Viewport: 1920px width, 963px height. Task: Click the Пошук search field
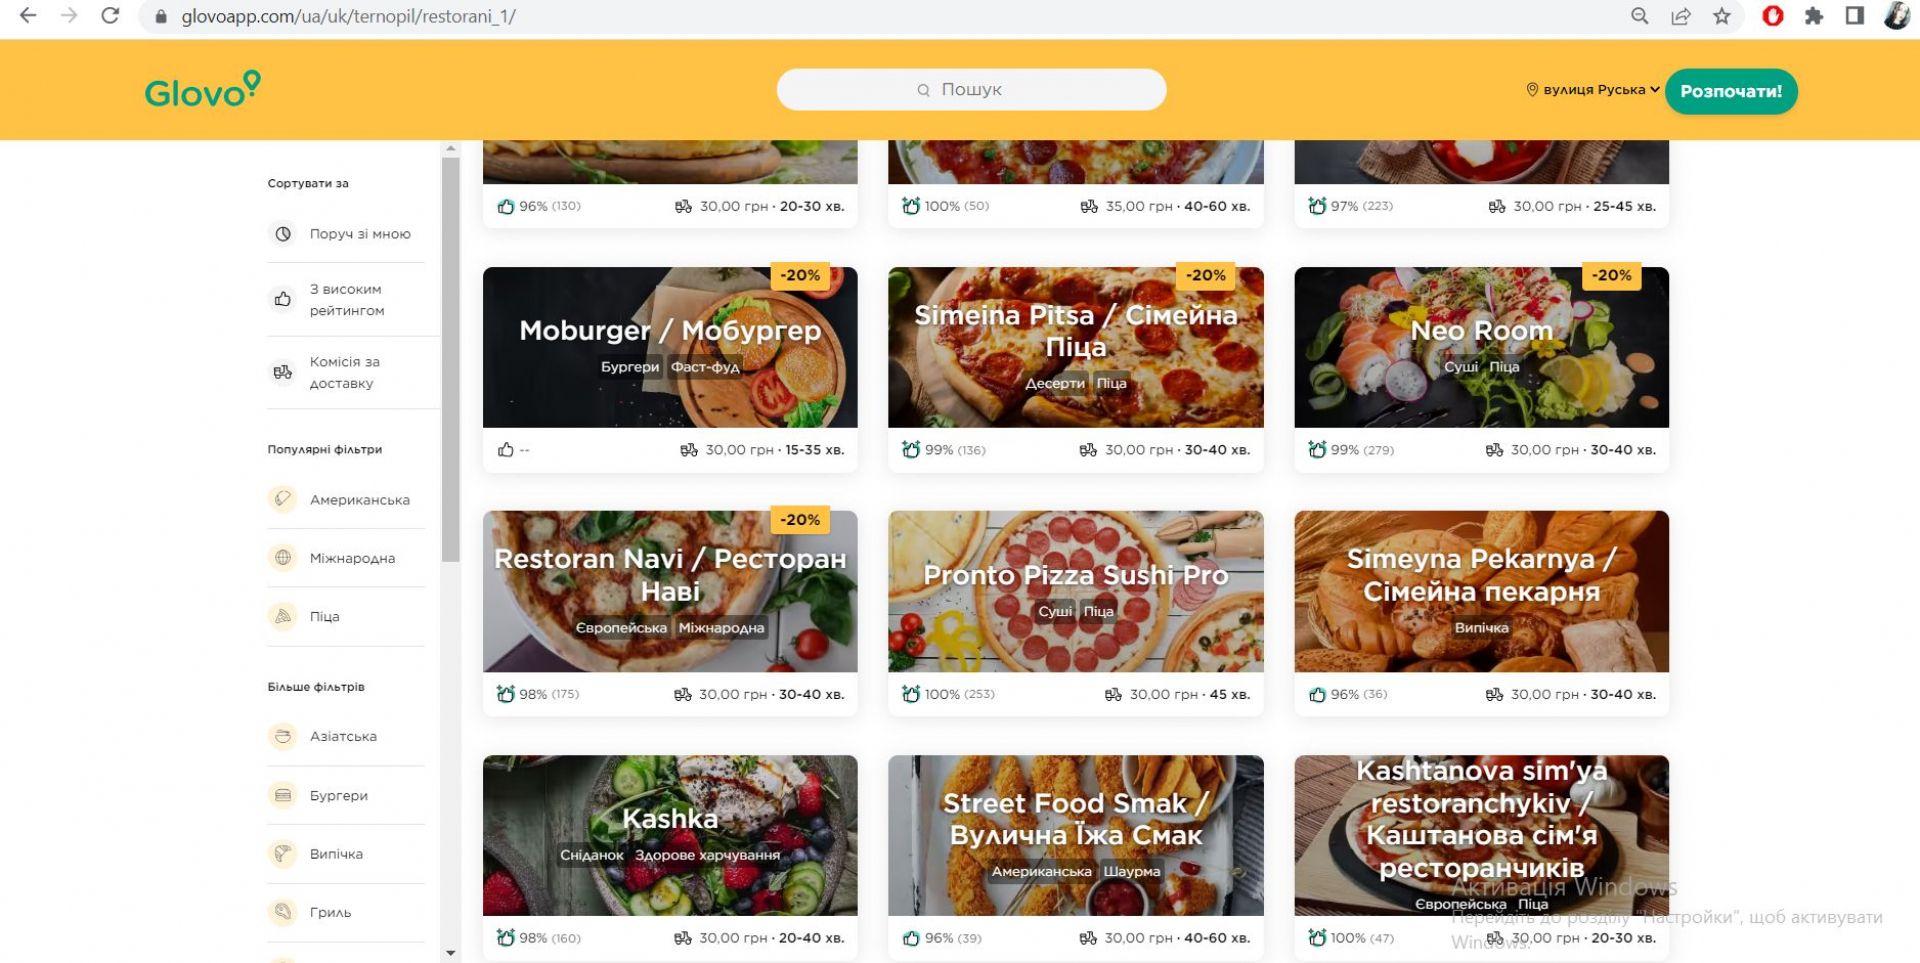(x=971, y=89)
